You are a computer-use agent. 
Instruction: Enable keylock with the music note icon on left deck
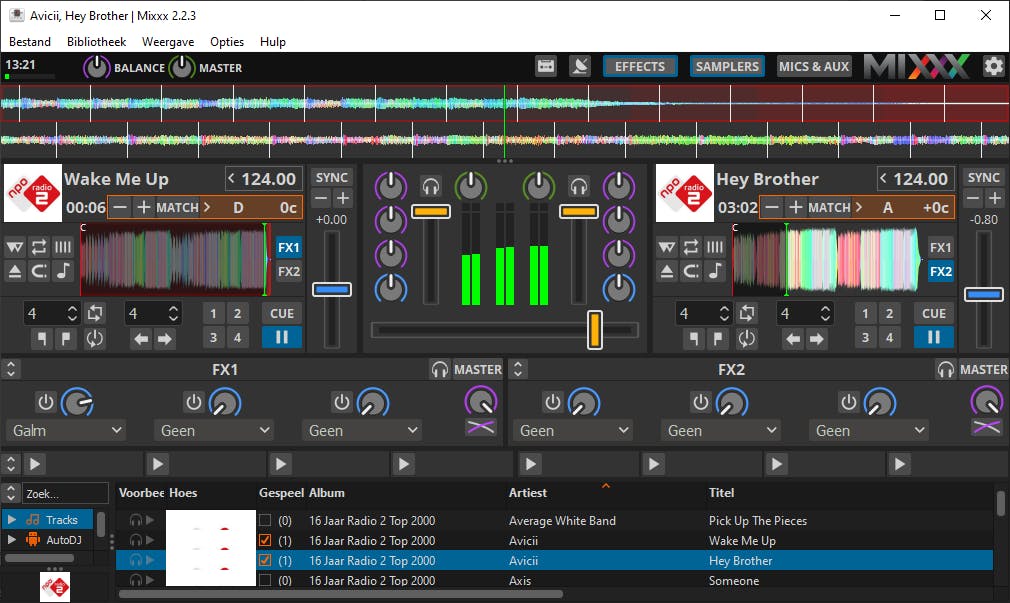(x=63, y=270)
